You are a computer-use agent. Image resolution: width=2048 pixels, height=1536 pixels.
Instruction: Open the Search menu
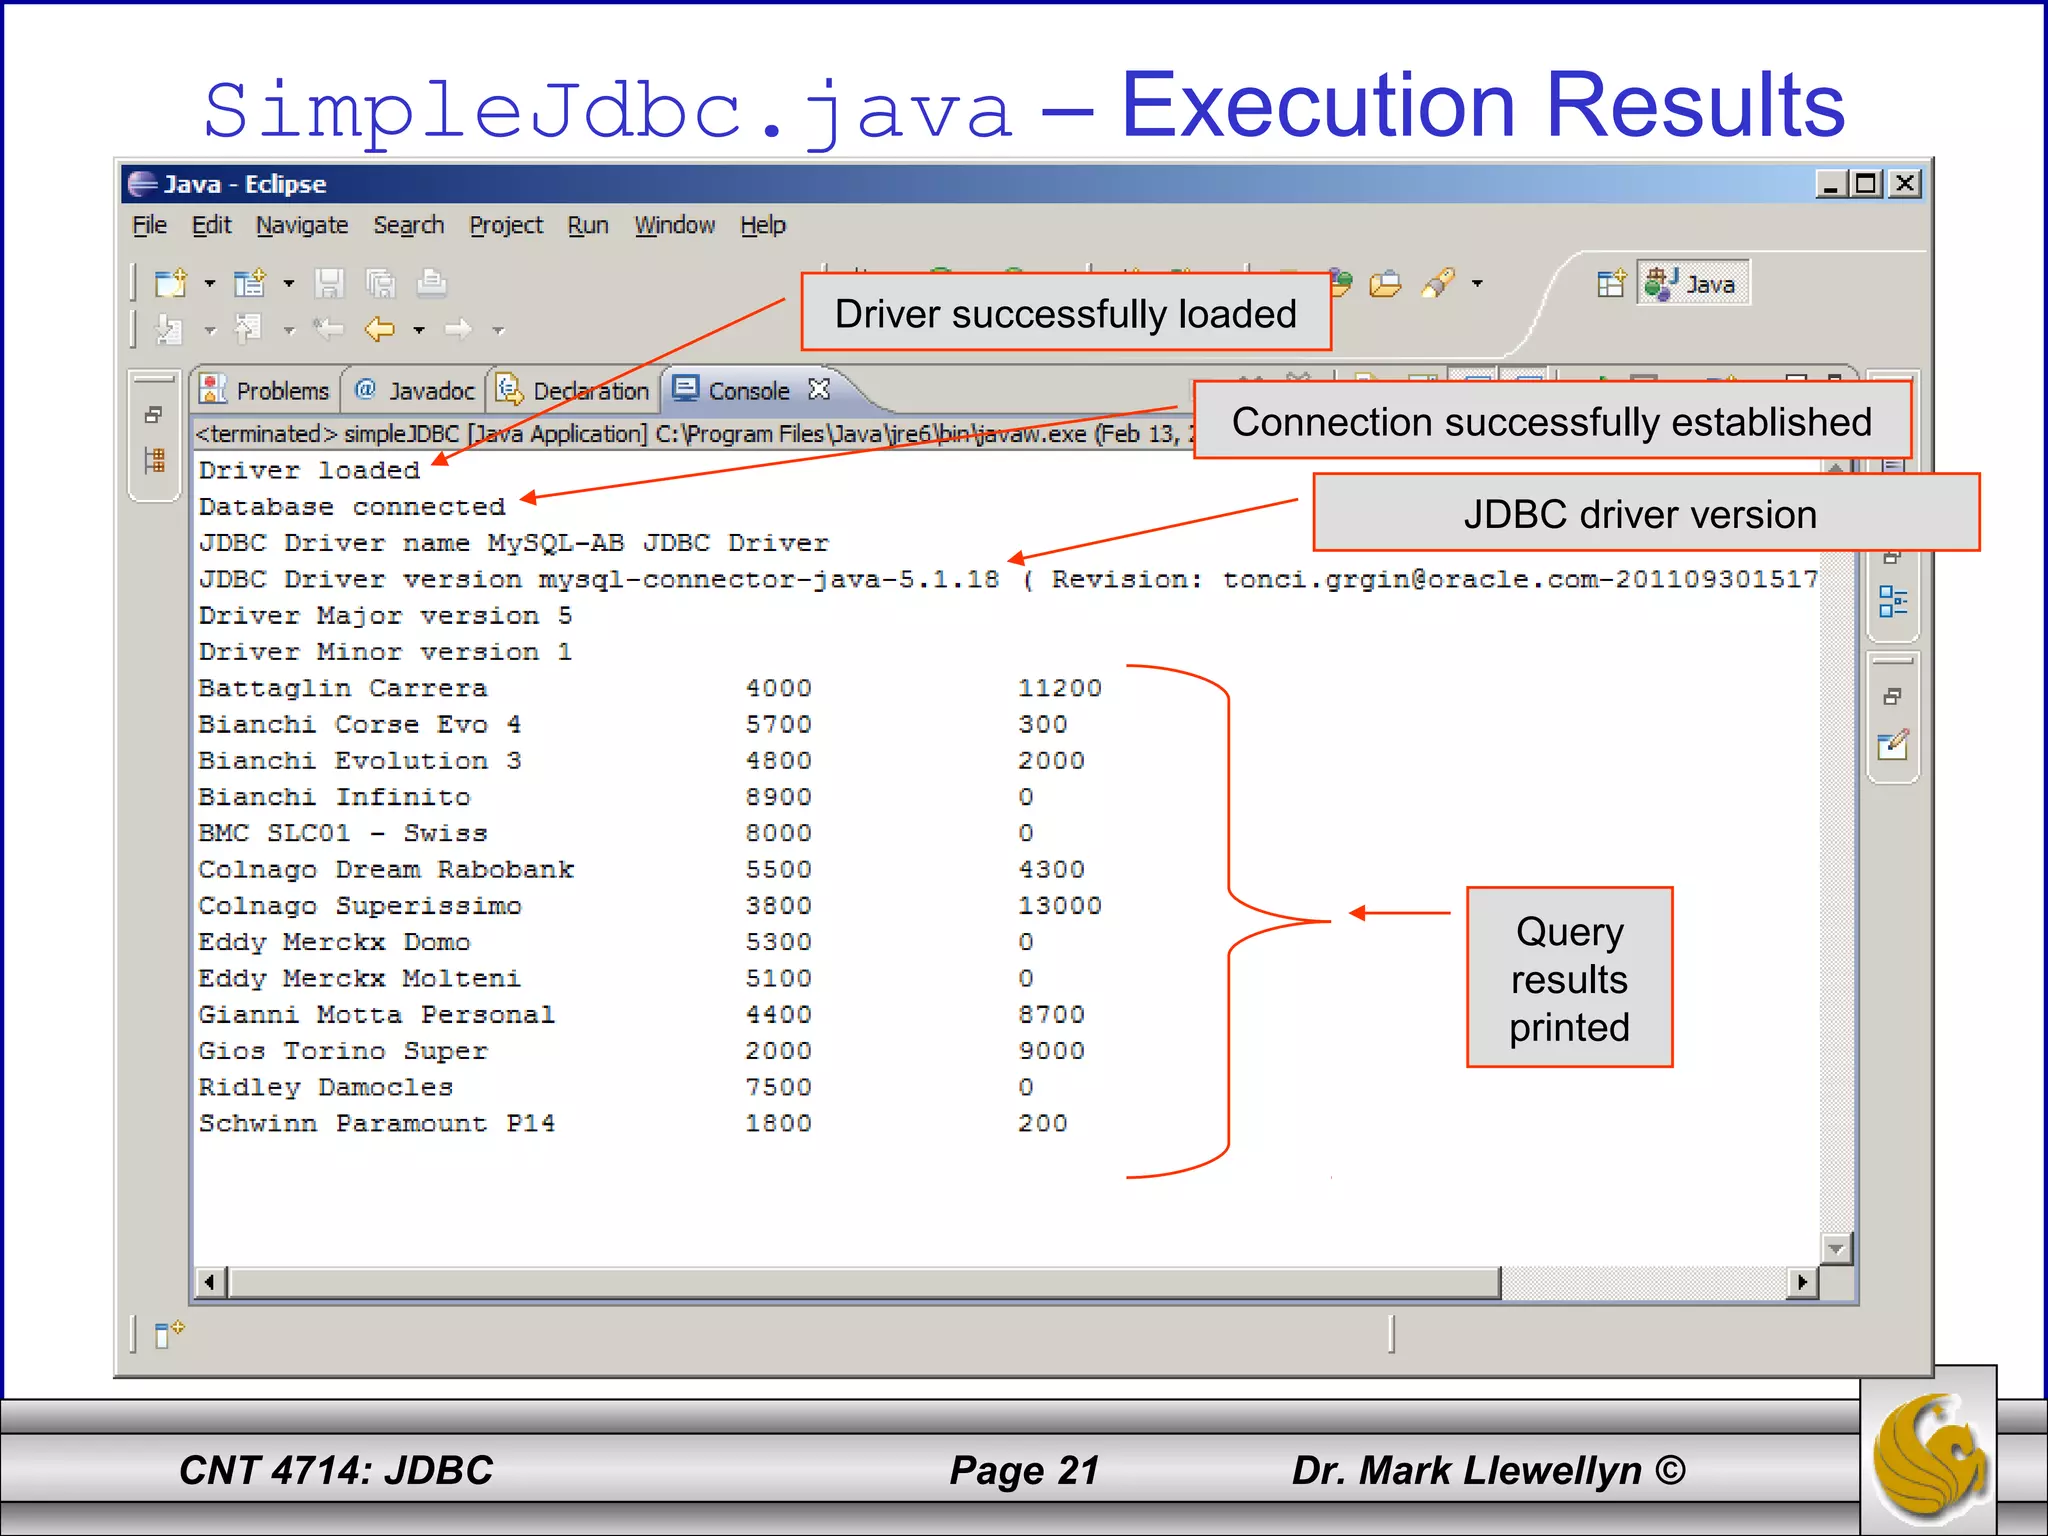pos(408,226)
